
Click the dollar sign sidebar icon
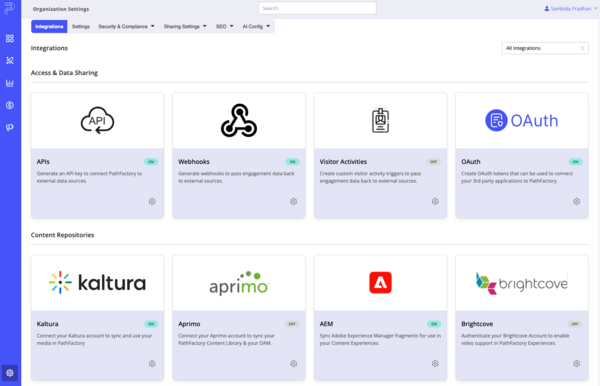click(x=10, y=105)
